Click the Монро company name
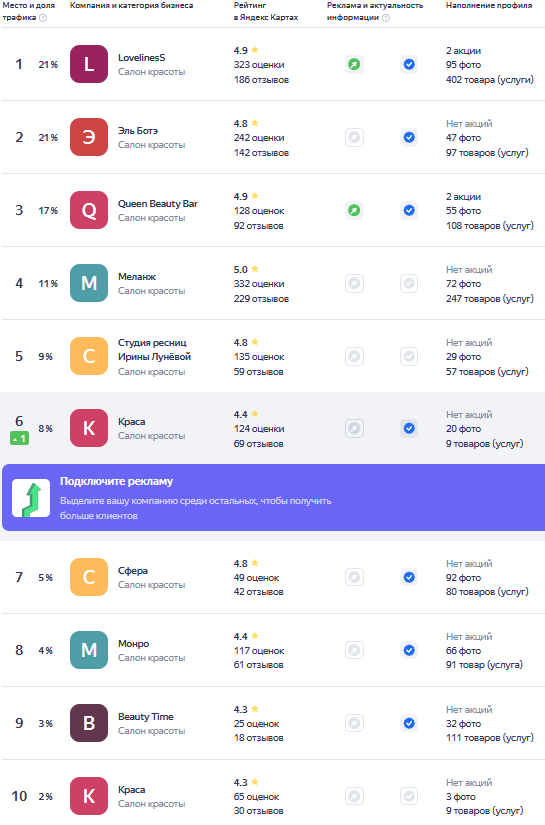The width and height of the screenshot is (545, 825). point(134,643)
